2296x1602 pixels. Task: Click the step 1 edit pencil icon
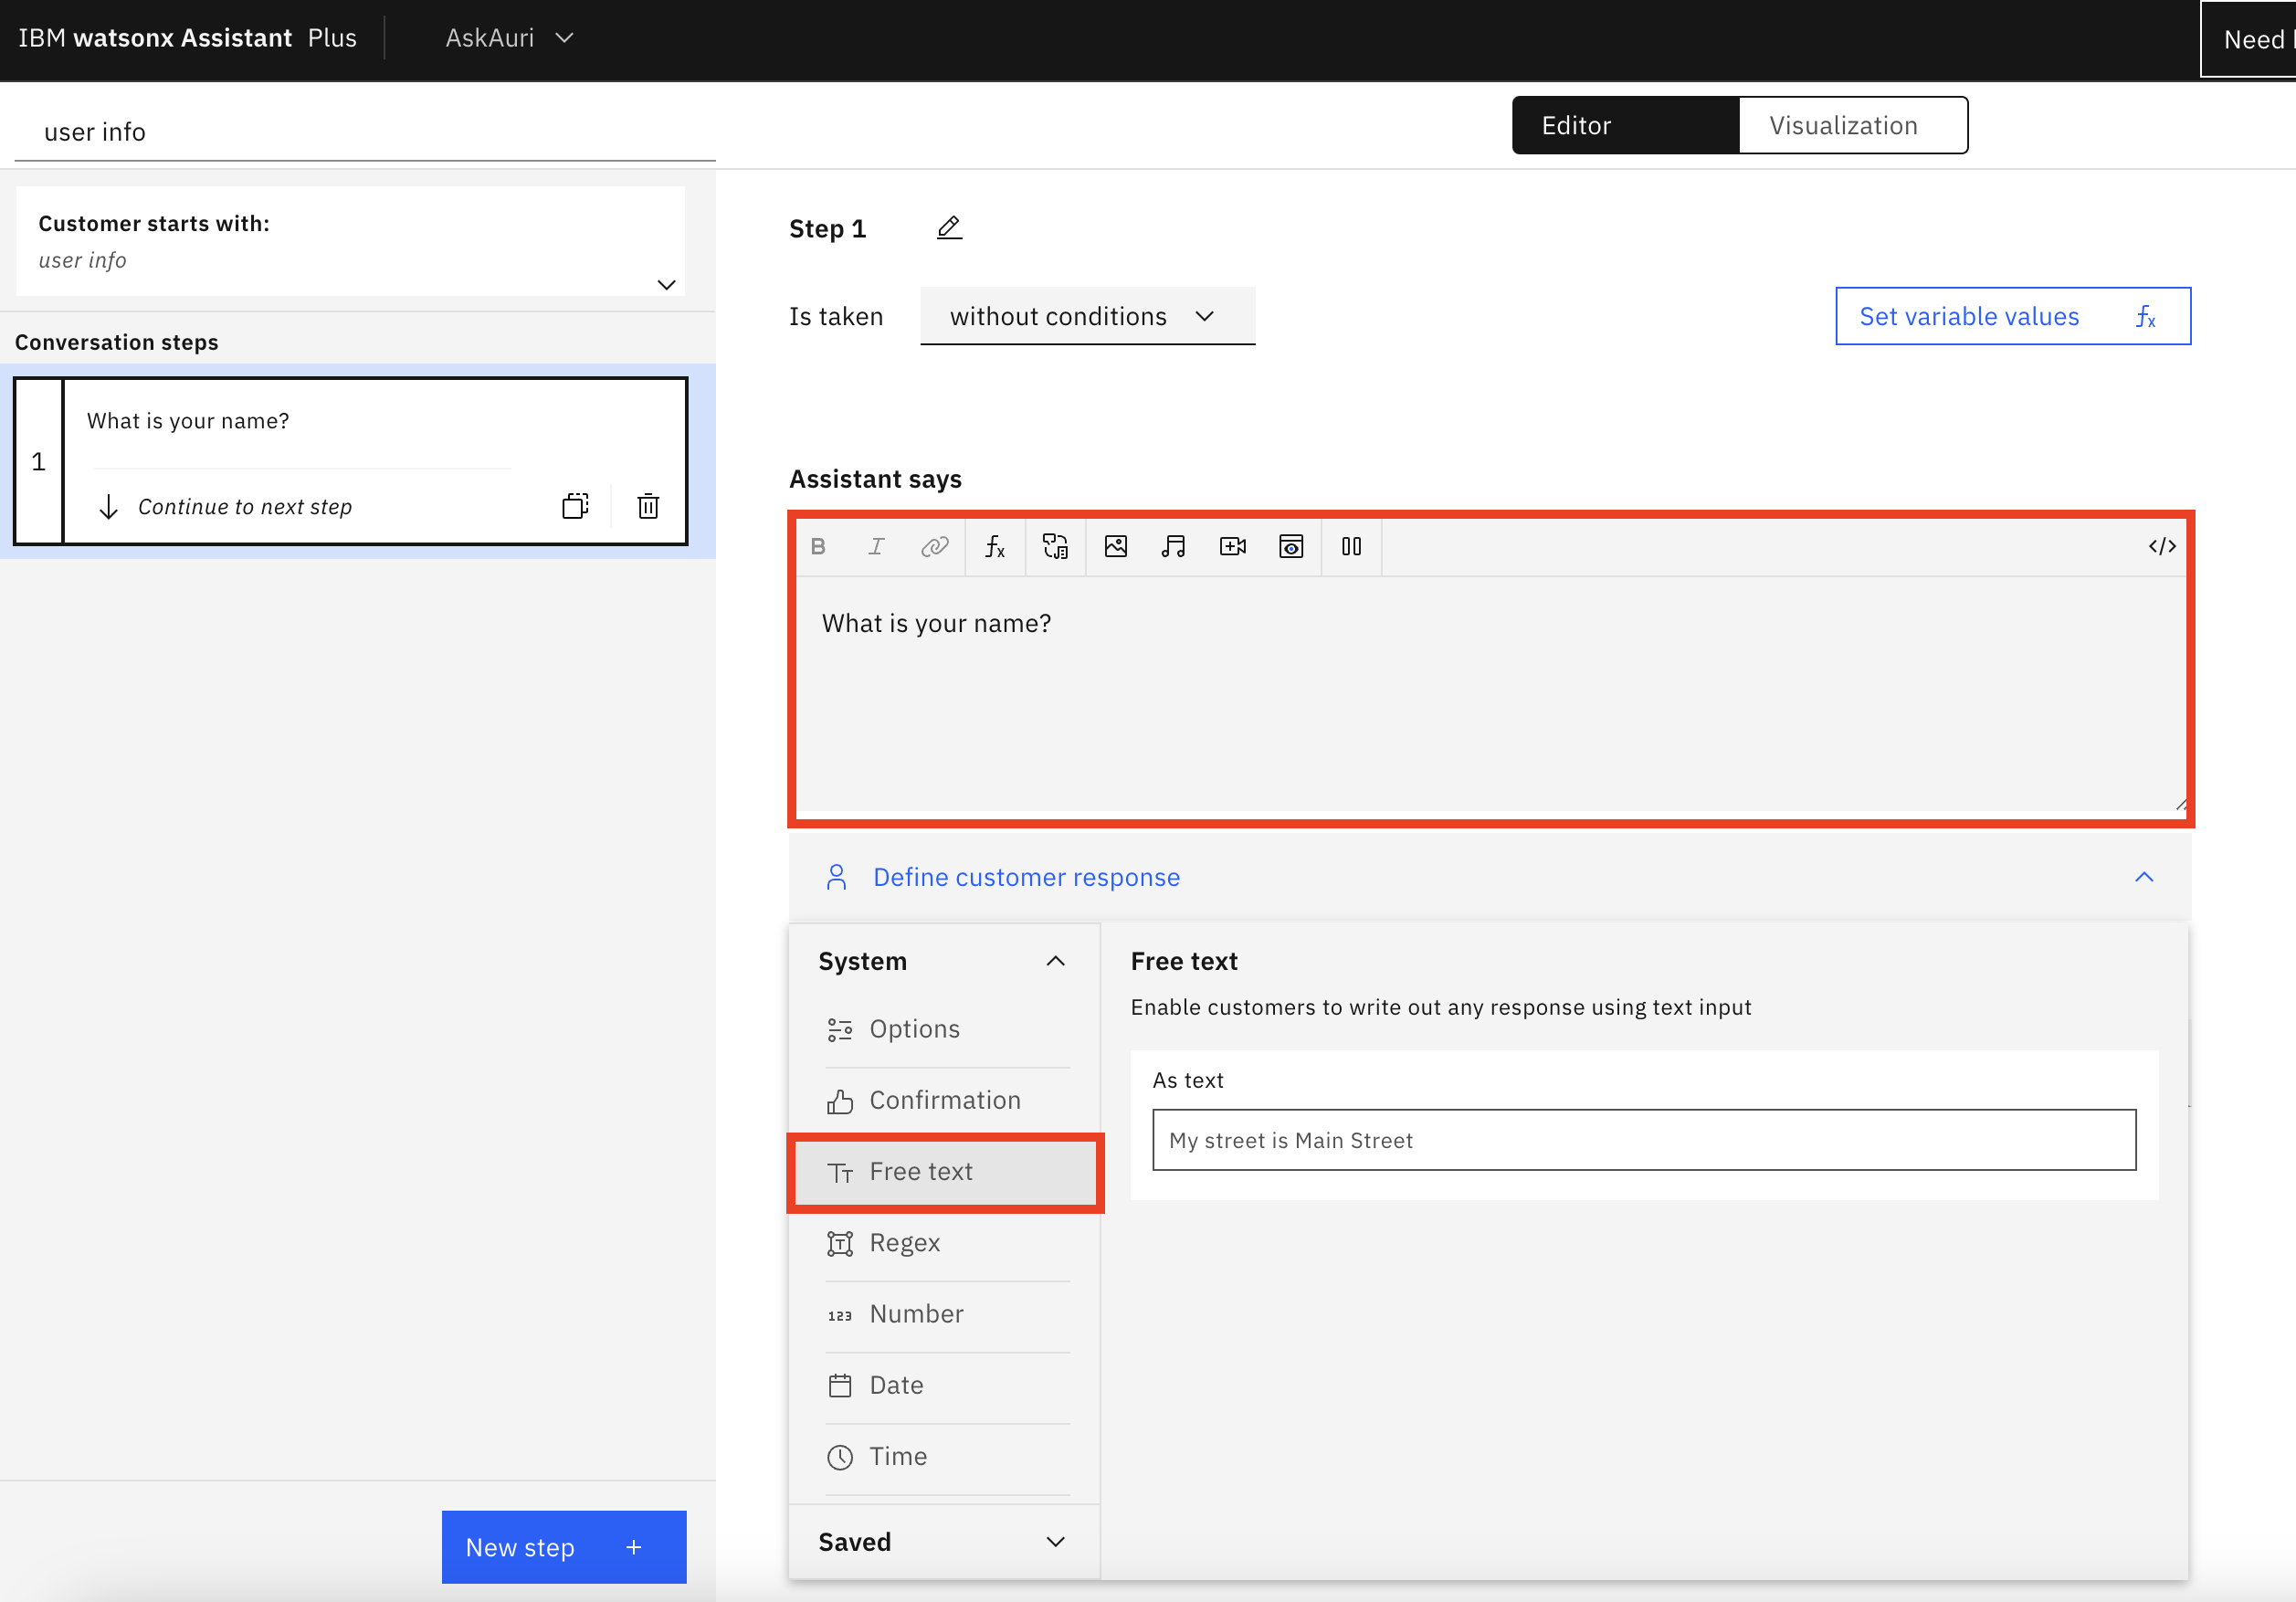pos(947,228)
